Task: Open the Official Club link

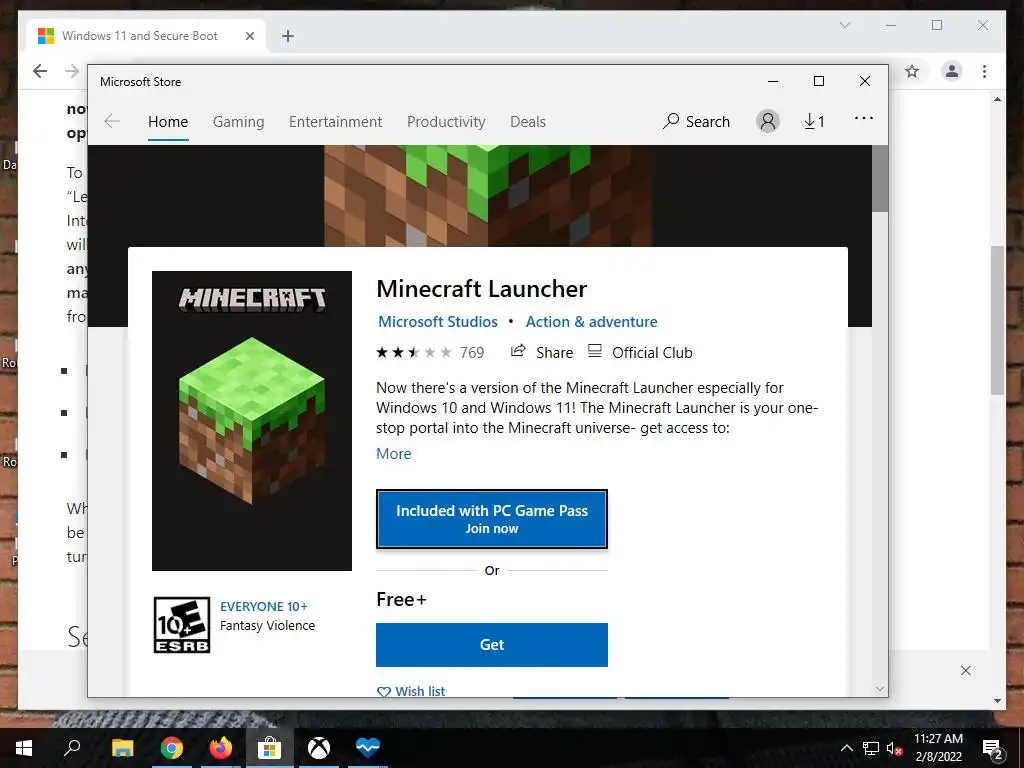Action: (x=640, y=353)
